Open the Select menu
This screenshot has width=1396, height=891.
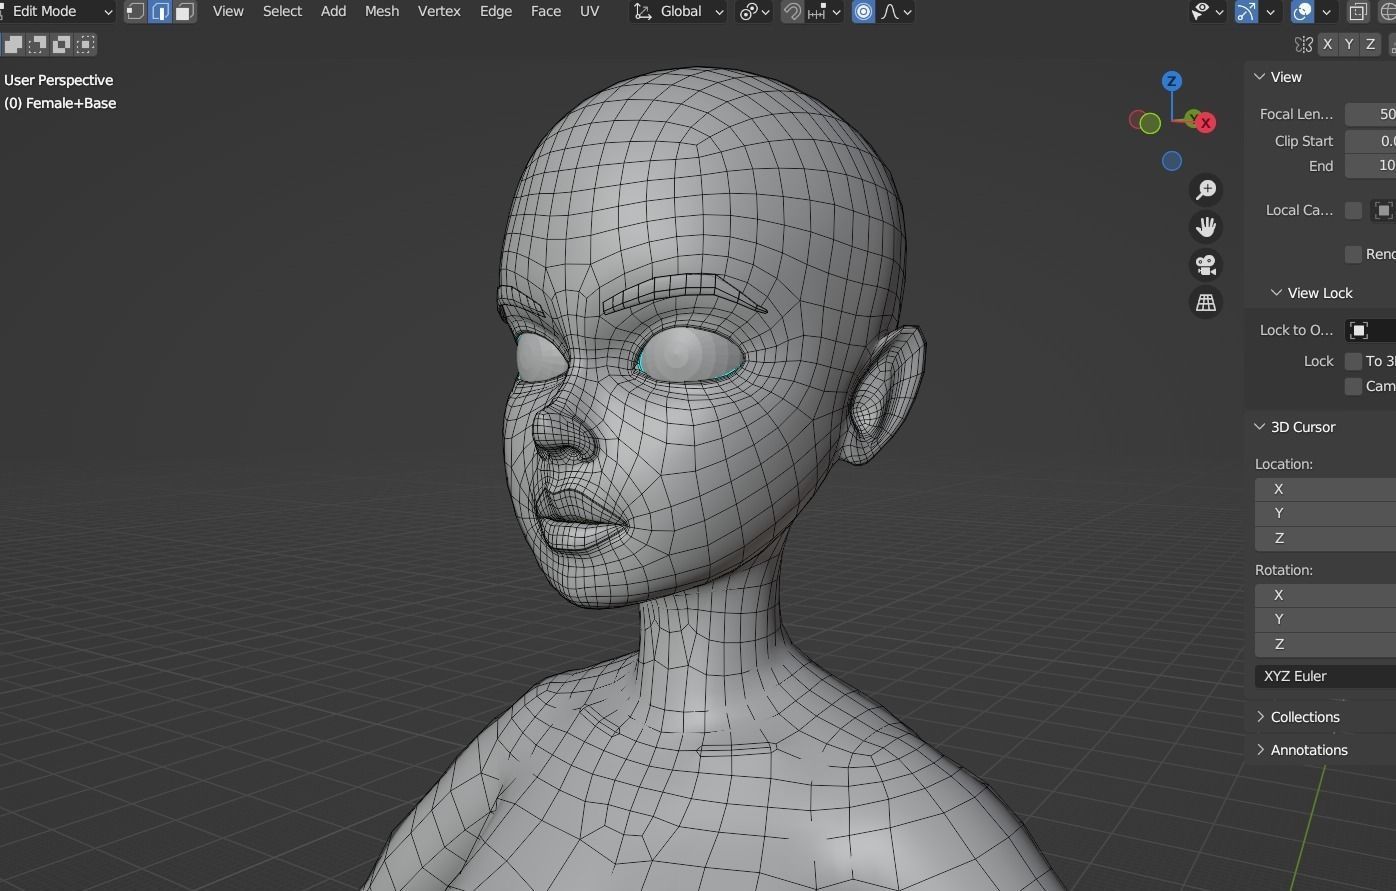[282, 12]
